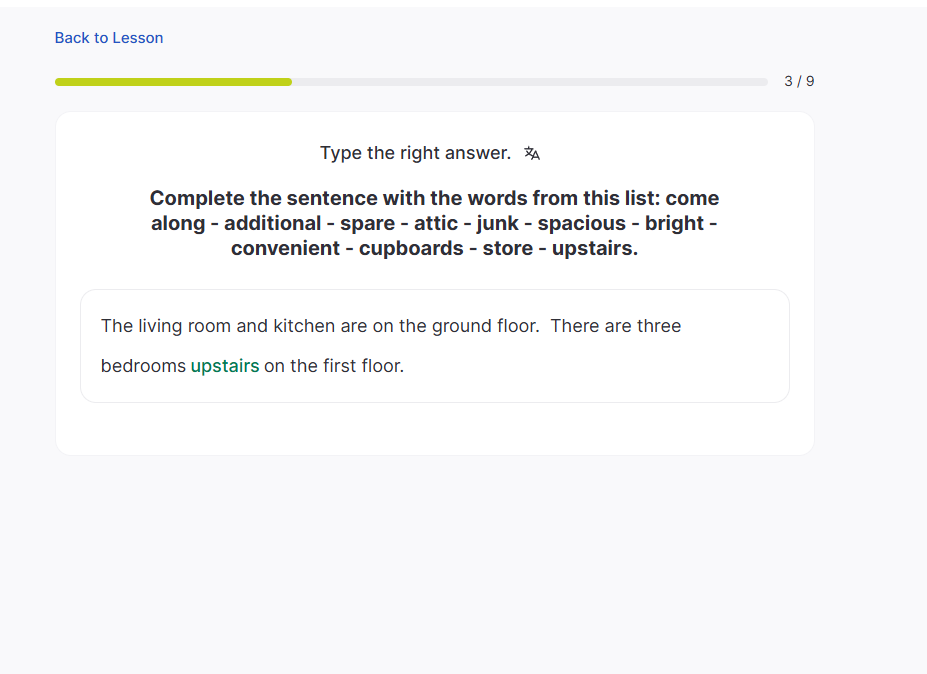Image resolution: width=927 pixels, height=674 pixels.
Task: Click the word junk in the list
Action: pyautogui.click(x=497, y=223)
